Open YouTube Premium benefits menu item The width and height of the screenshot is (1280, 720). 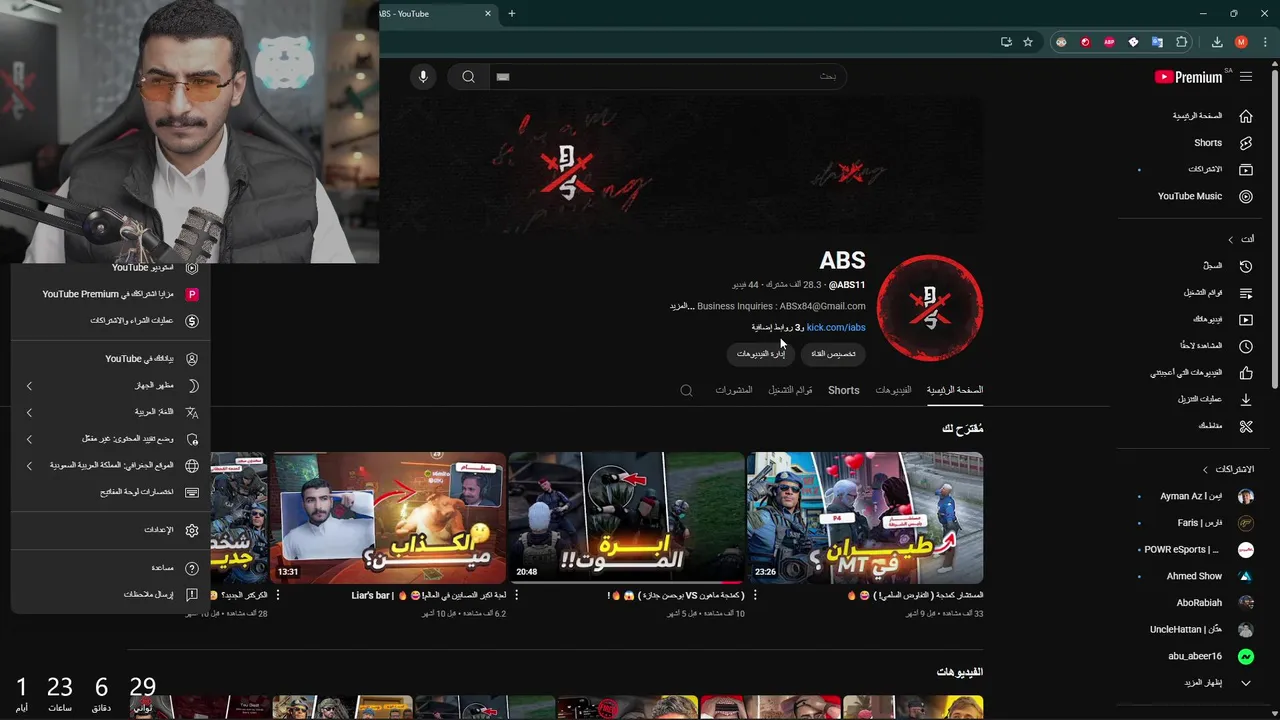tap(110, 294)
